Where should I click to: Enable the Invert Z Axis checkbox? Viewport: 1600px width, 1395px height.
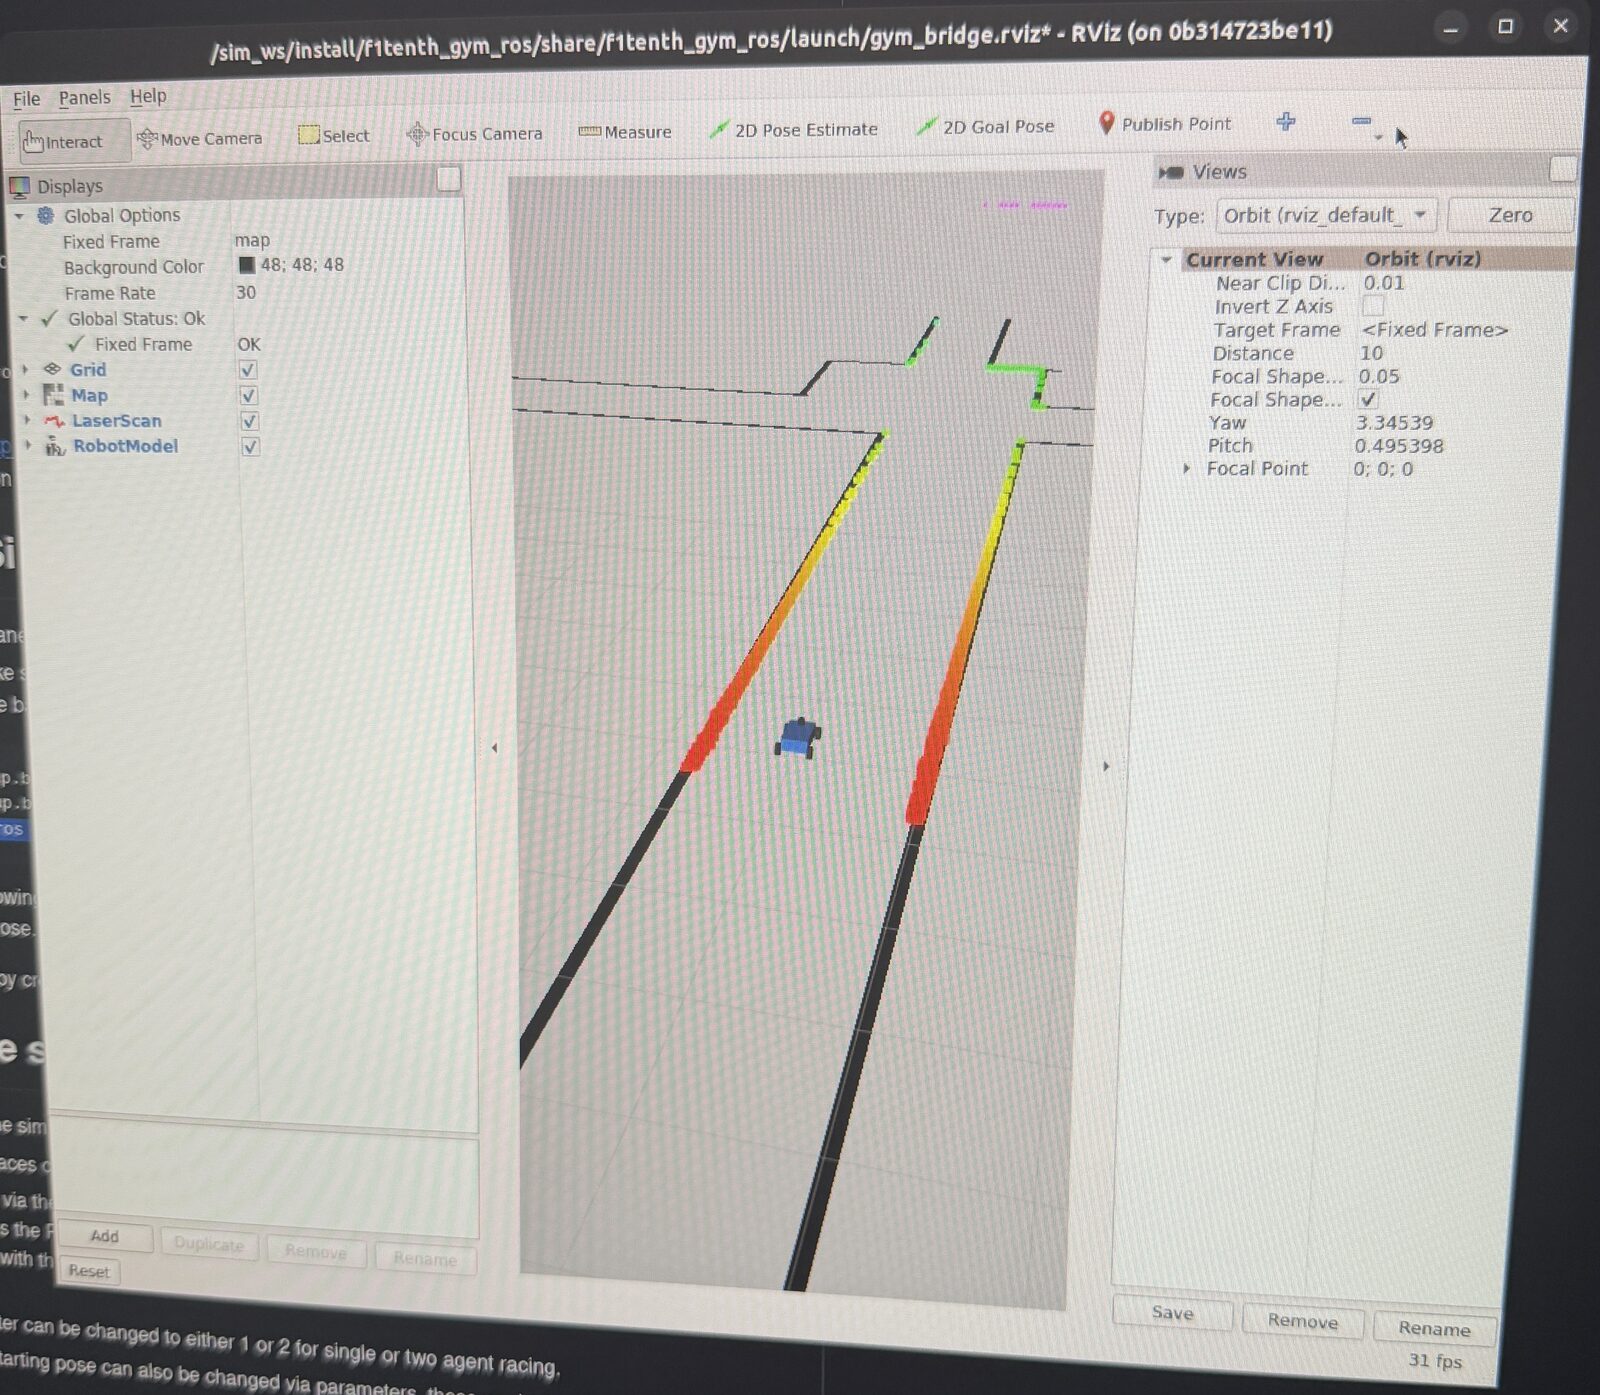click(1373, 305)
